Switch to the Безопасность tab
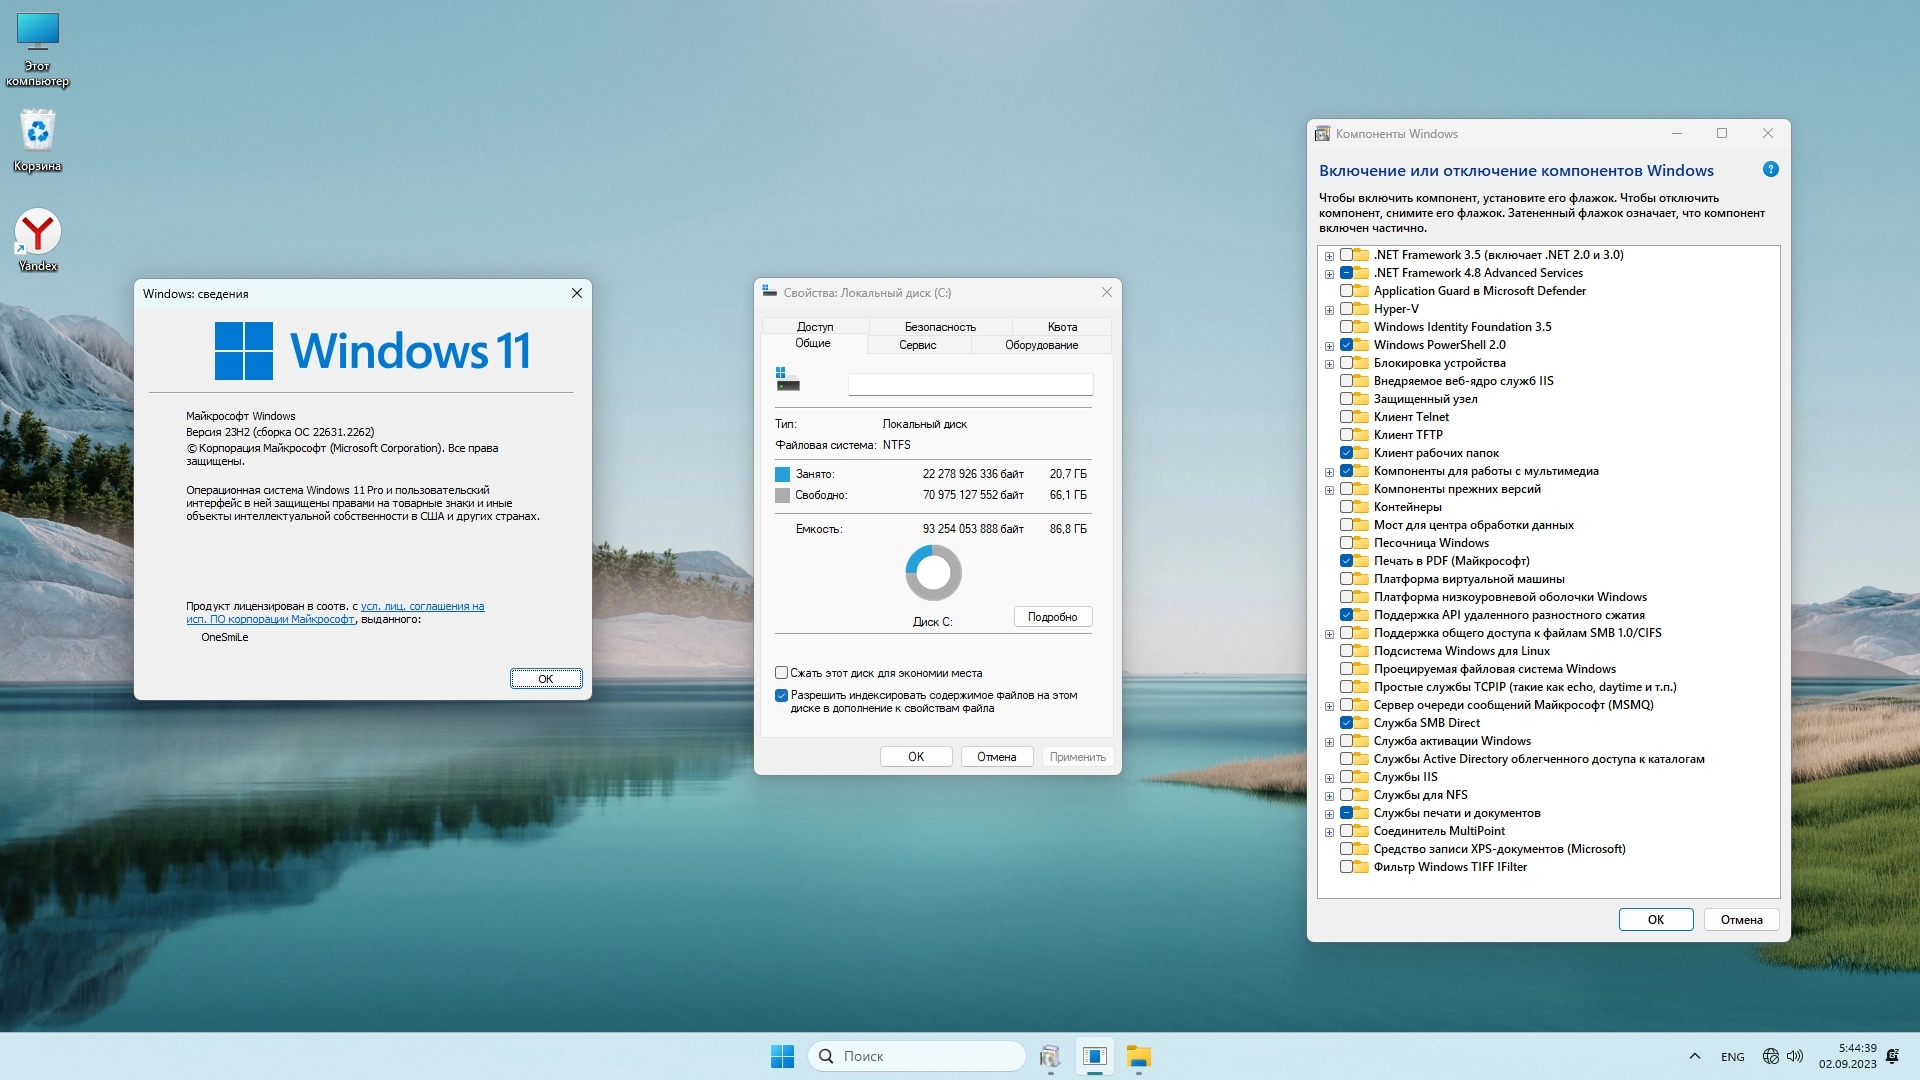The width and height of the screenshot is (1920, 1080). tap(939, 327)
